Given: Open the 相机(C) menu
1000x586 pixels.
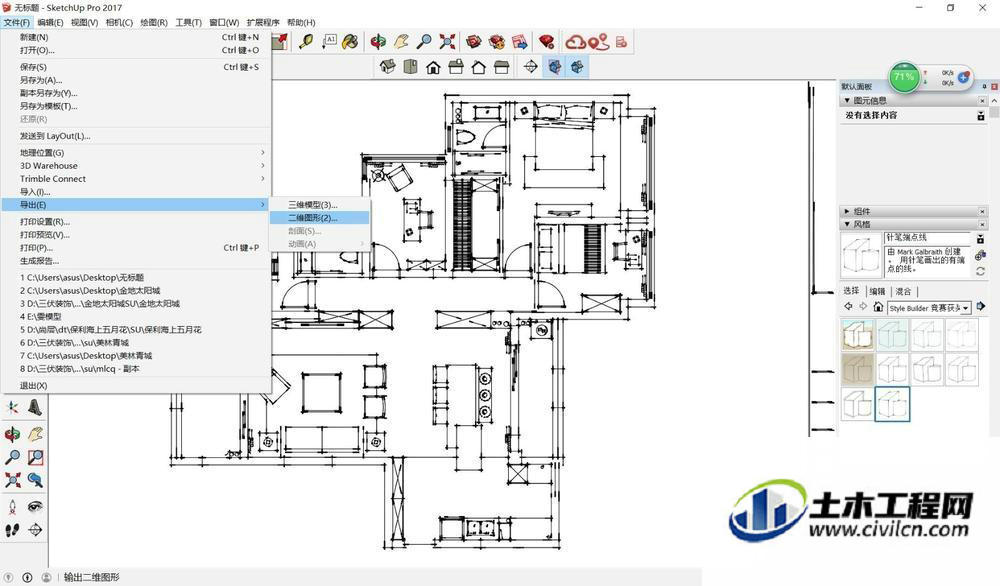Looking at the screenshot, I should [119, 22].
